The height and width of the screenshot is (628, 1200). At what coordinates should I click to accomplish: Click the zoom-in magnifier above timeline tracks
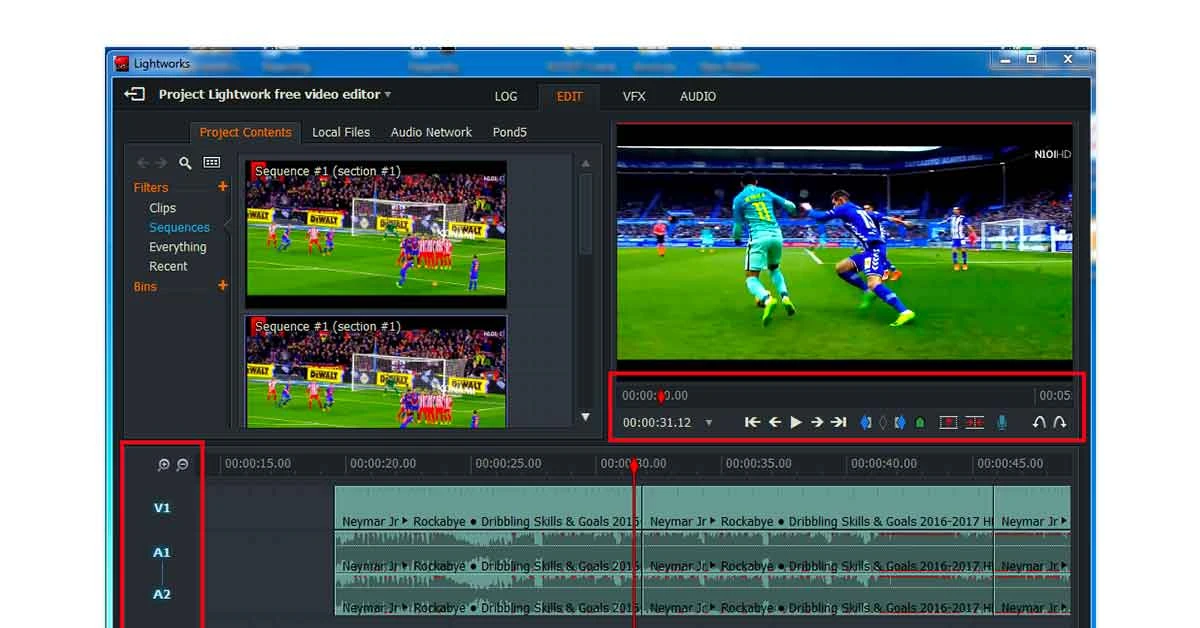pyautogui.click(x=162, y=464)
